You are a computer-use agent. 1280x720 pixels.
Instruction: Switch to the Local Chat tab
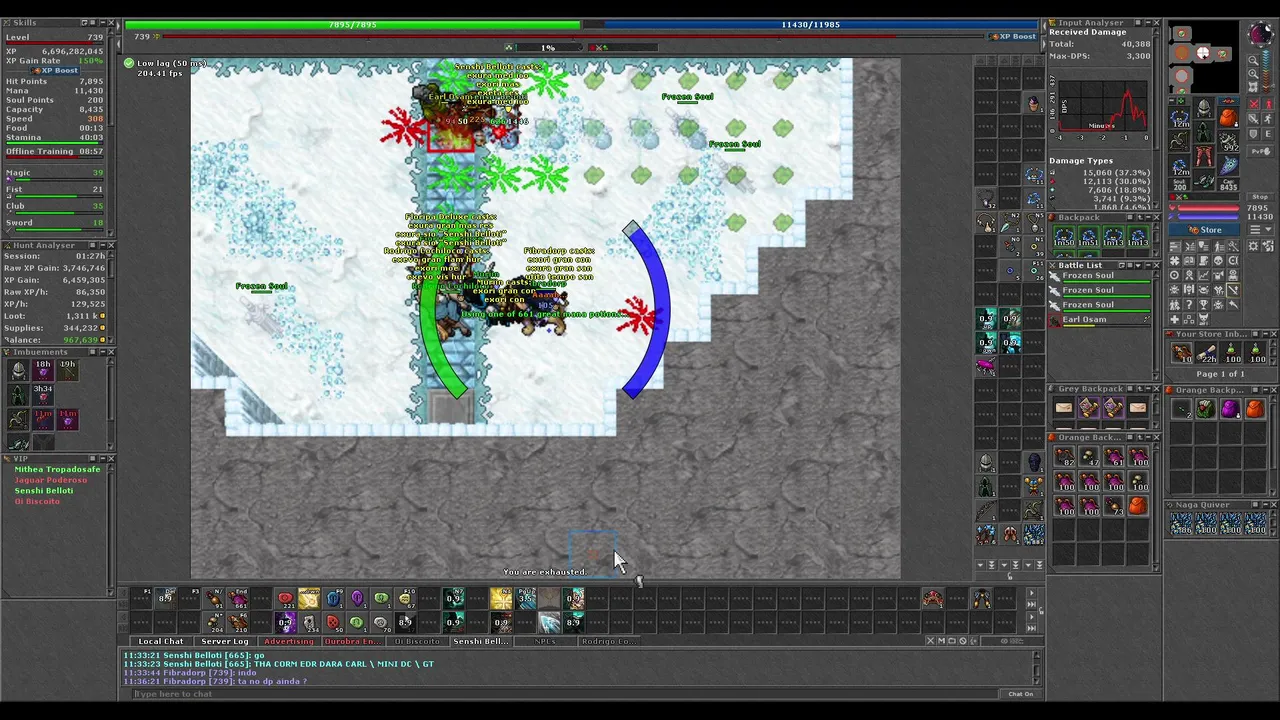click(x=160, y=641)
